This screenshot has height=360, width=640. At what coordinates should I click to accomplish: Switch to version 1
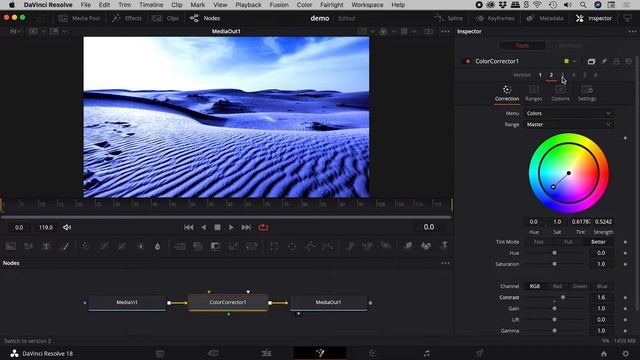(x=540, y=75)
